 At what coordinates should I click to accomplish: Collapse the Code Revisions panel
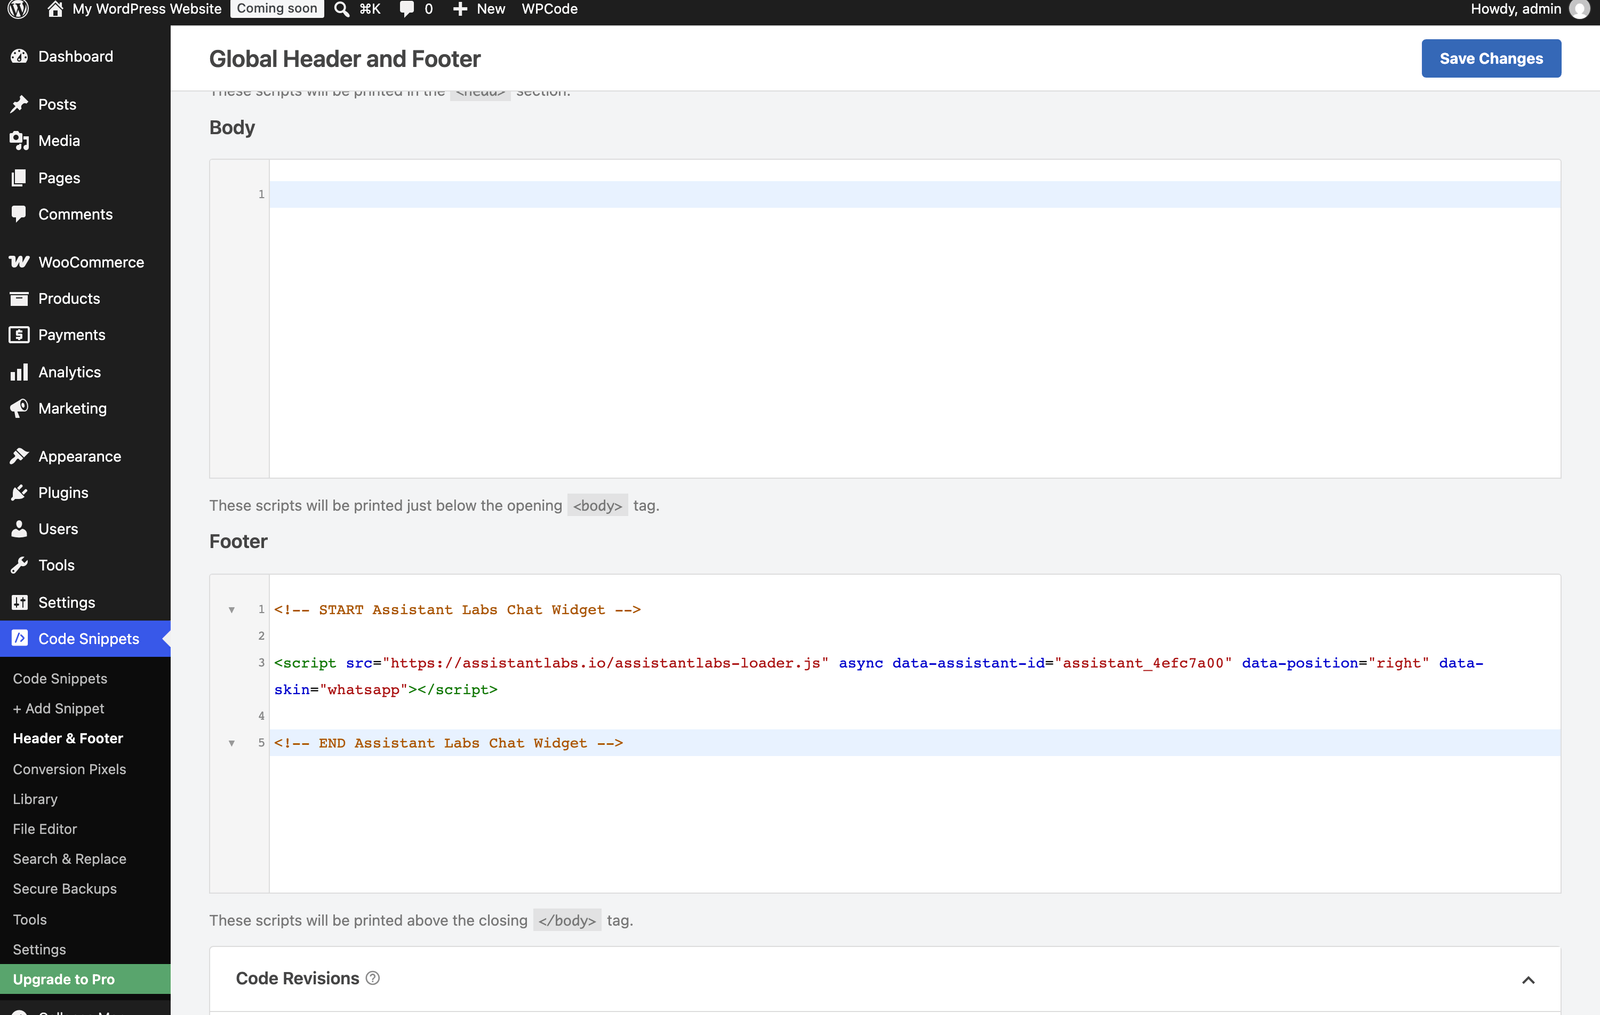tap(1528, 980)
